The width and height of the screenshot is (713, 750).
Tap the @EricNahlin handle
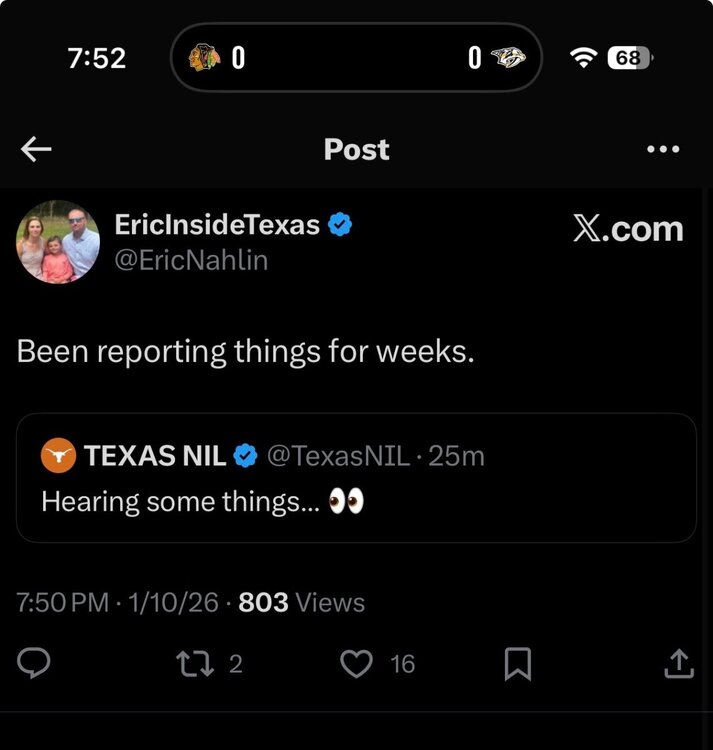tap(191, 260)
